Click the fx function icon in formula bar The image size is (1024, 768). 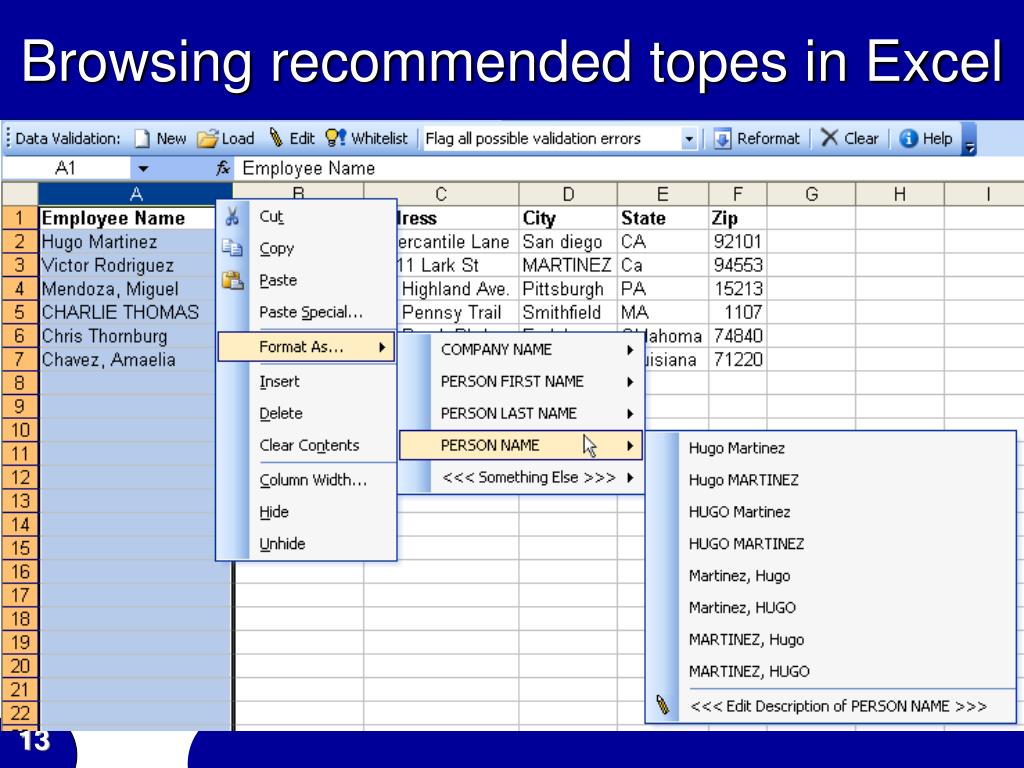tap(223, 168)
